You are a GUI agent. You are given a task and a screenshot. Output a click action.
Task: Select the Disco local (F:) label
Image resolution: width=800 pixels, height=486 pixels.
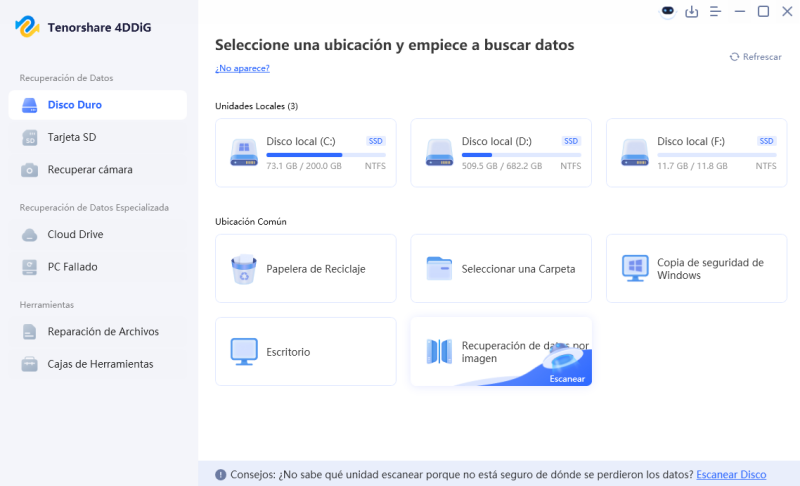coord(691,141)
